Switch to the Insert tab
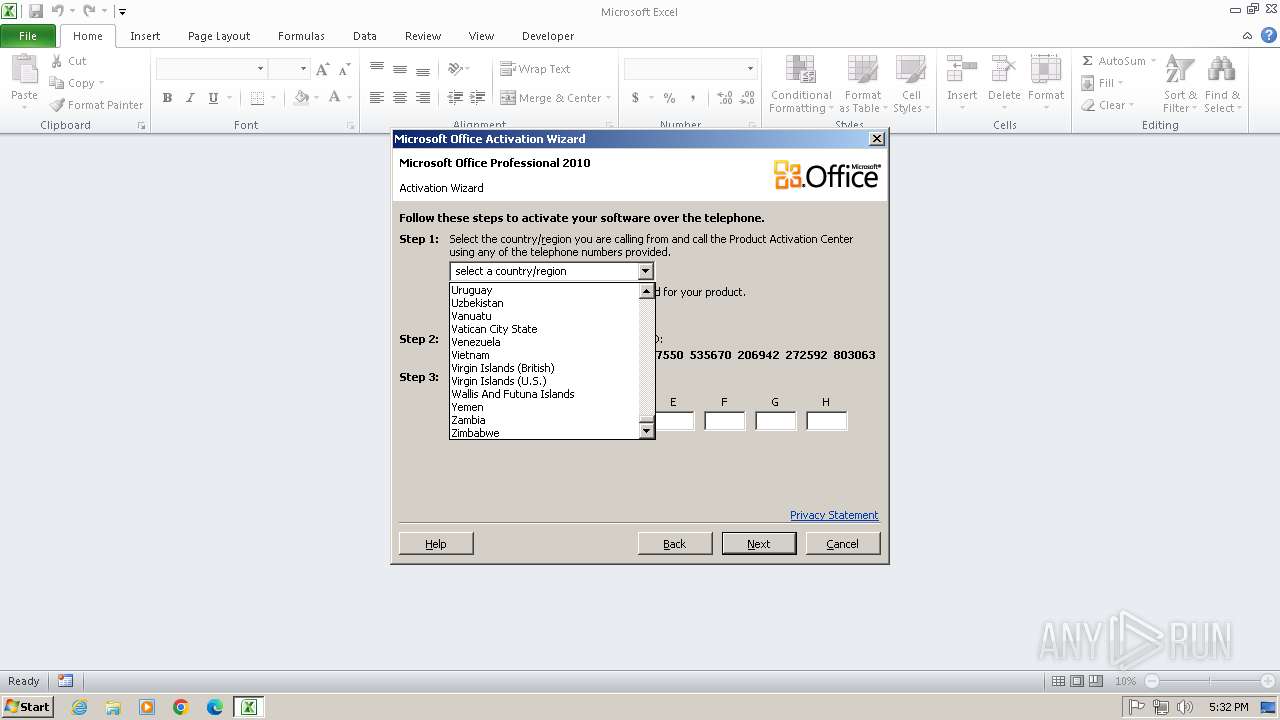The image size is (1280, 720). click(145, 36)
